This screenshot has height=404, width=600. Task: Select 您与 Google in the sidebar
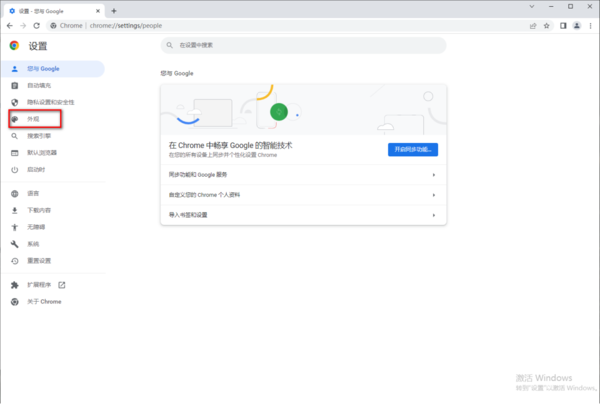pos(53,69)
